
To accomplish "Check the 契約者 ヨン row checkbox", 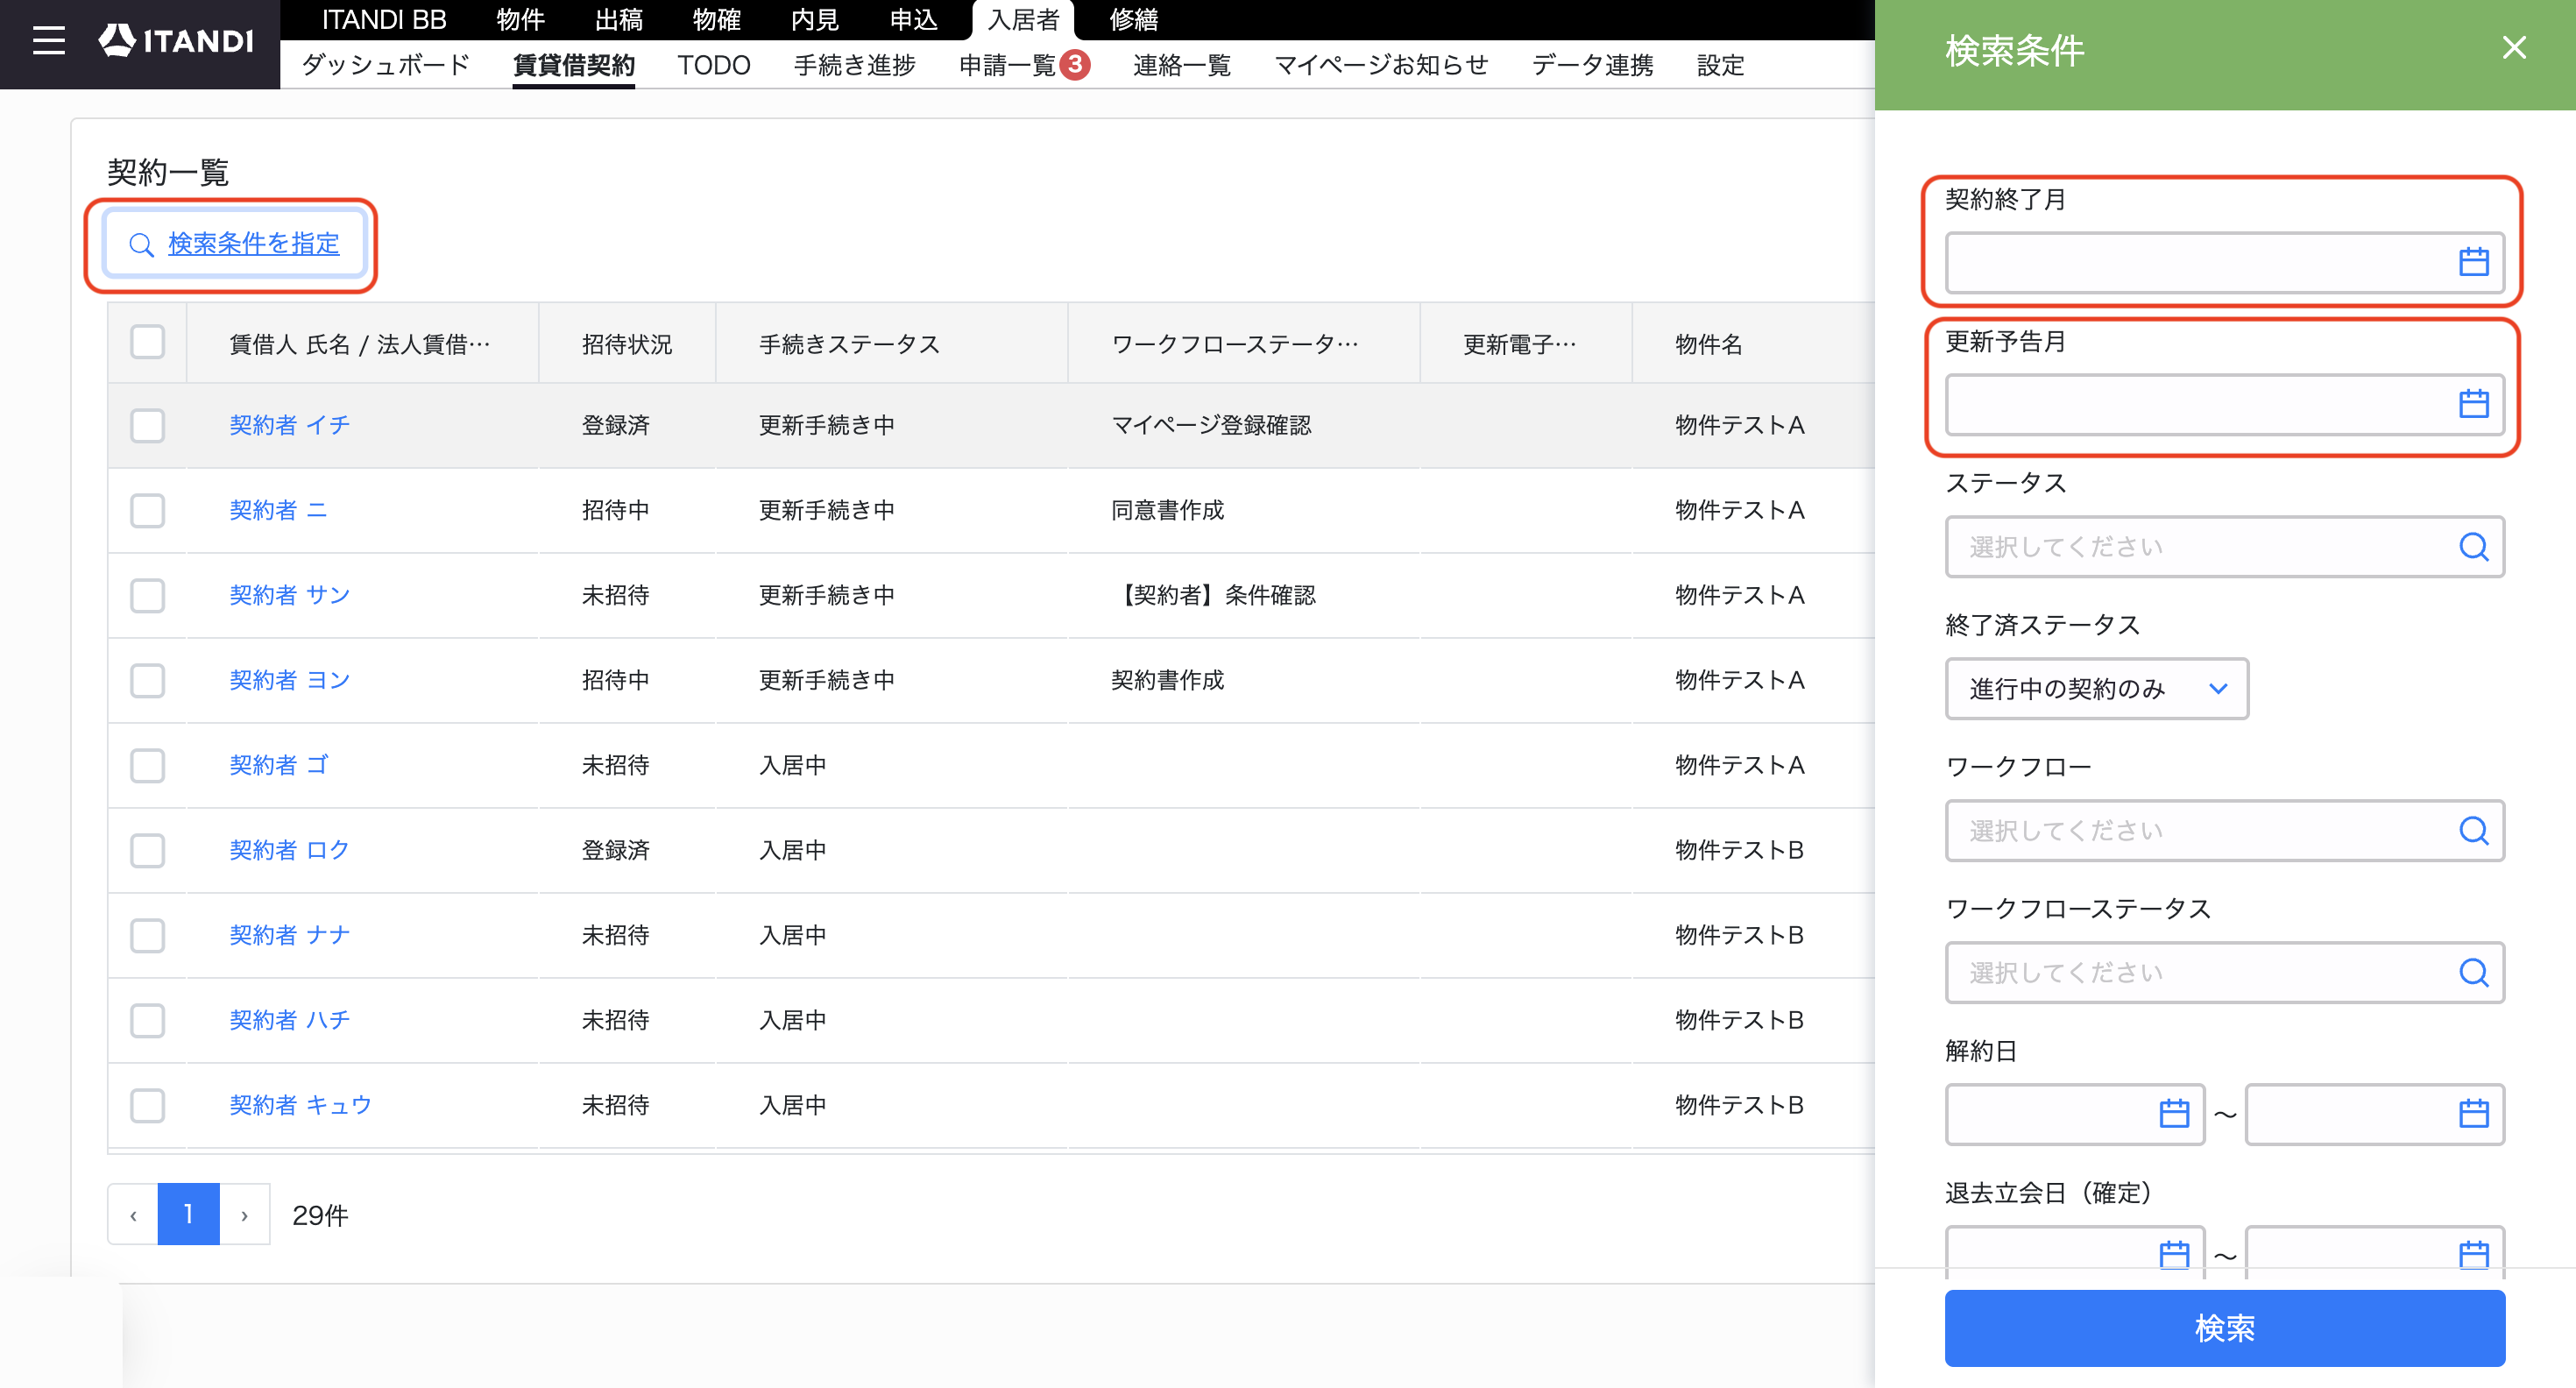I will pyautogui.click(x=147, y=680).
